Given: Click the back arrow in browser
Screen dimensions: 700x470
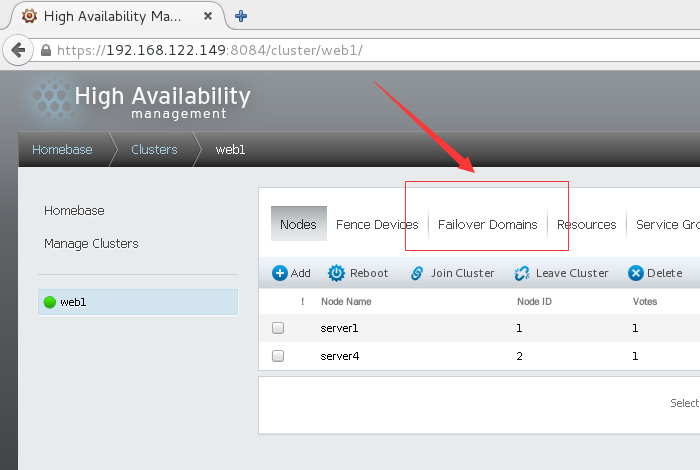Looking at the screenshot, I should click(x=16, y=49).
